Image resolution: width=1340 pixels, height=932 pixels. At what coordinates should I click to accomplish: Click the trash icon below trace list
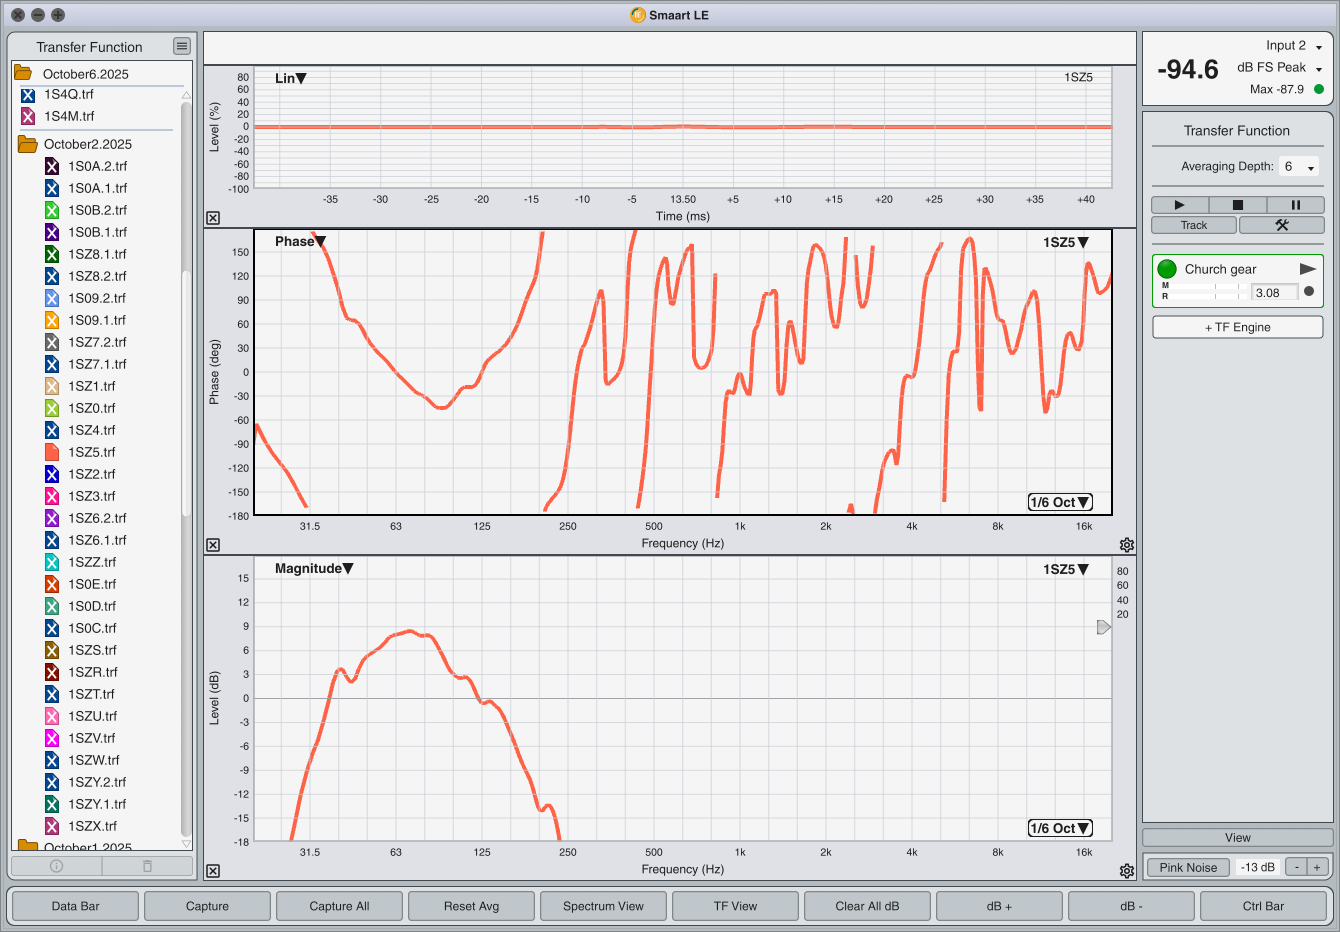(147, 866)
